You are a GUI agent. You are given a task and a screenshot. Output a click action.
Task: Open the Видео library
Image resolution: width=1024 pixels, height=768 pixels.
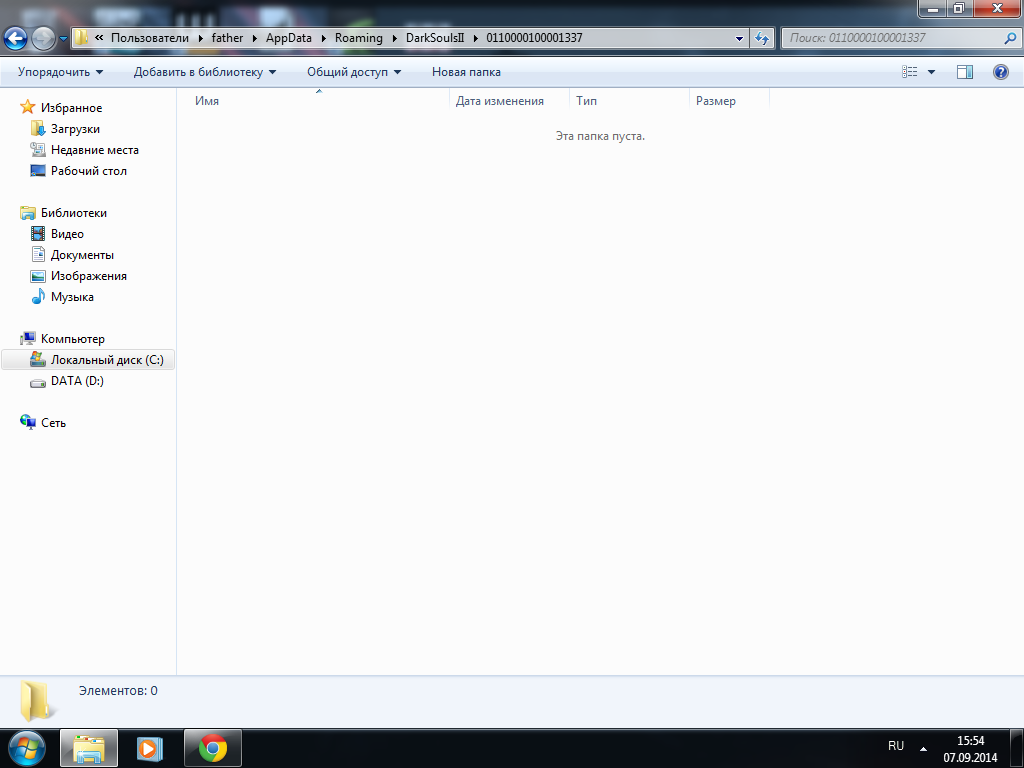(x=67, y=233)
